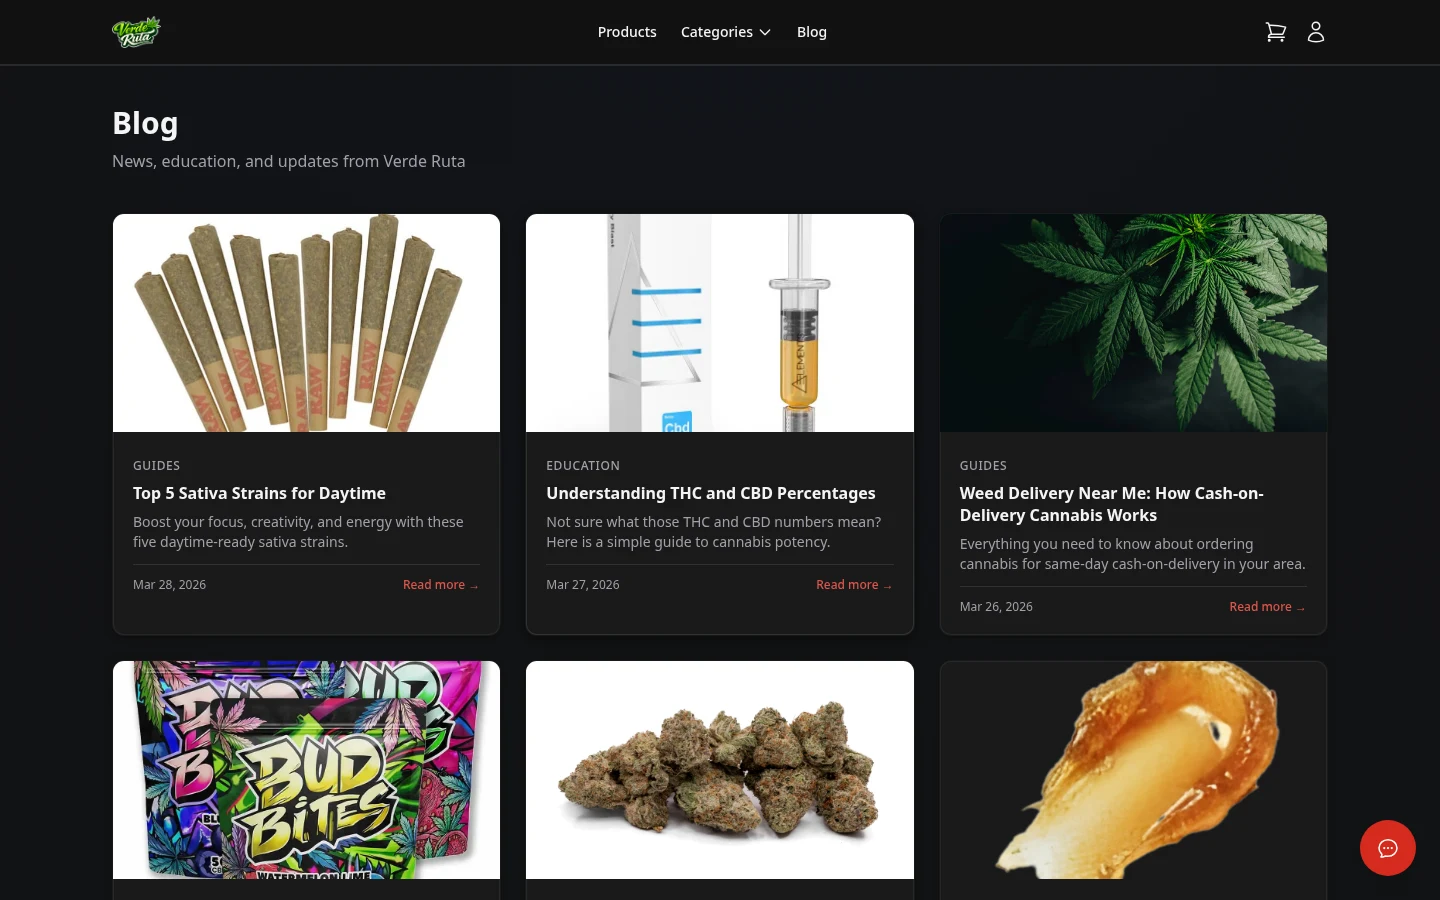This screenshot has height=900, width=1440.
Task: Click the Verde Ruta logo
Action: [136, 31]
